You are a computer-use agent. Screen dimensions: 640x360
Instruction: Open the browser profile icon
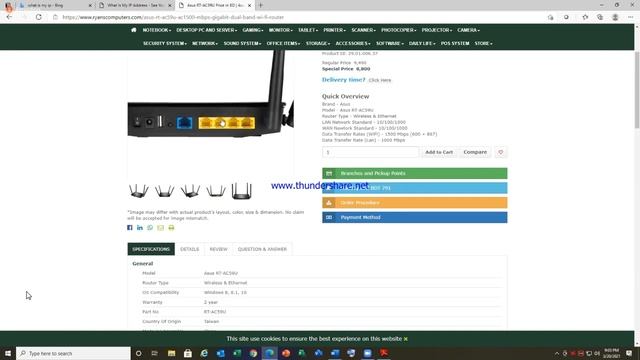(615, 17)
